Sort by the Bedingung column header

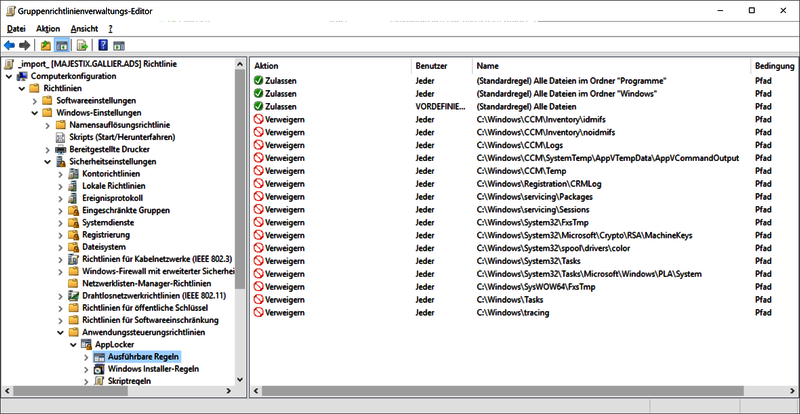(775, 66)
